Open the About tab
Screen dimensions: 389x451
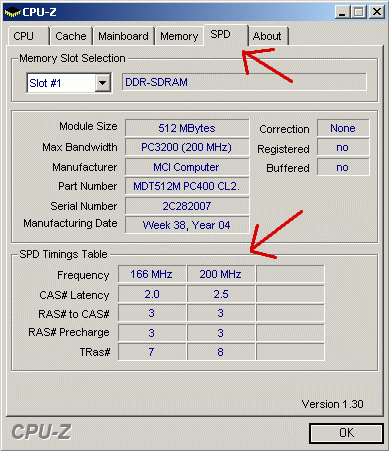coord(268,36)
